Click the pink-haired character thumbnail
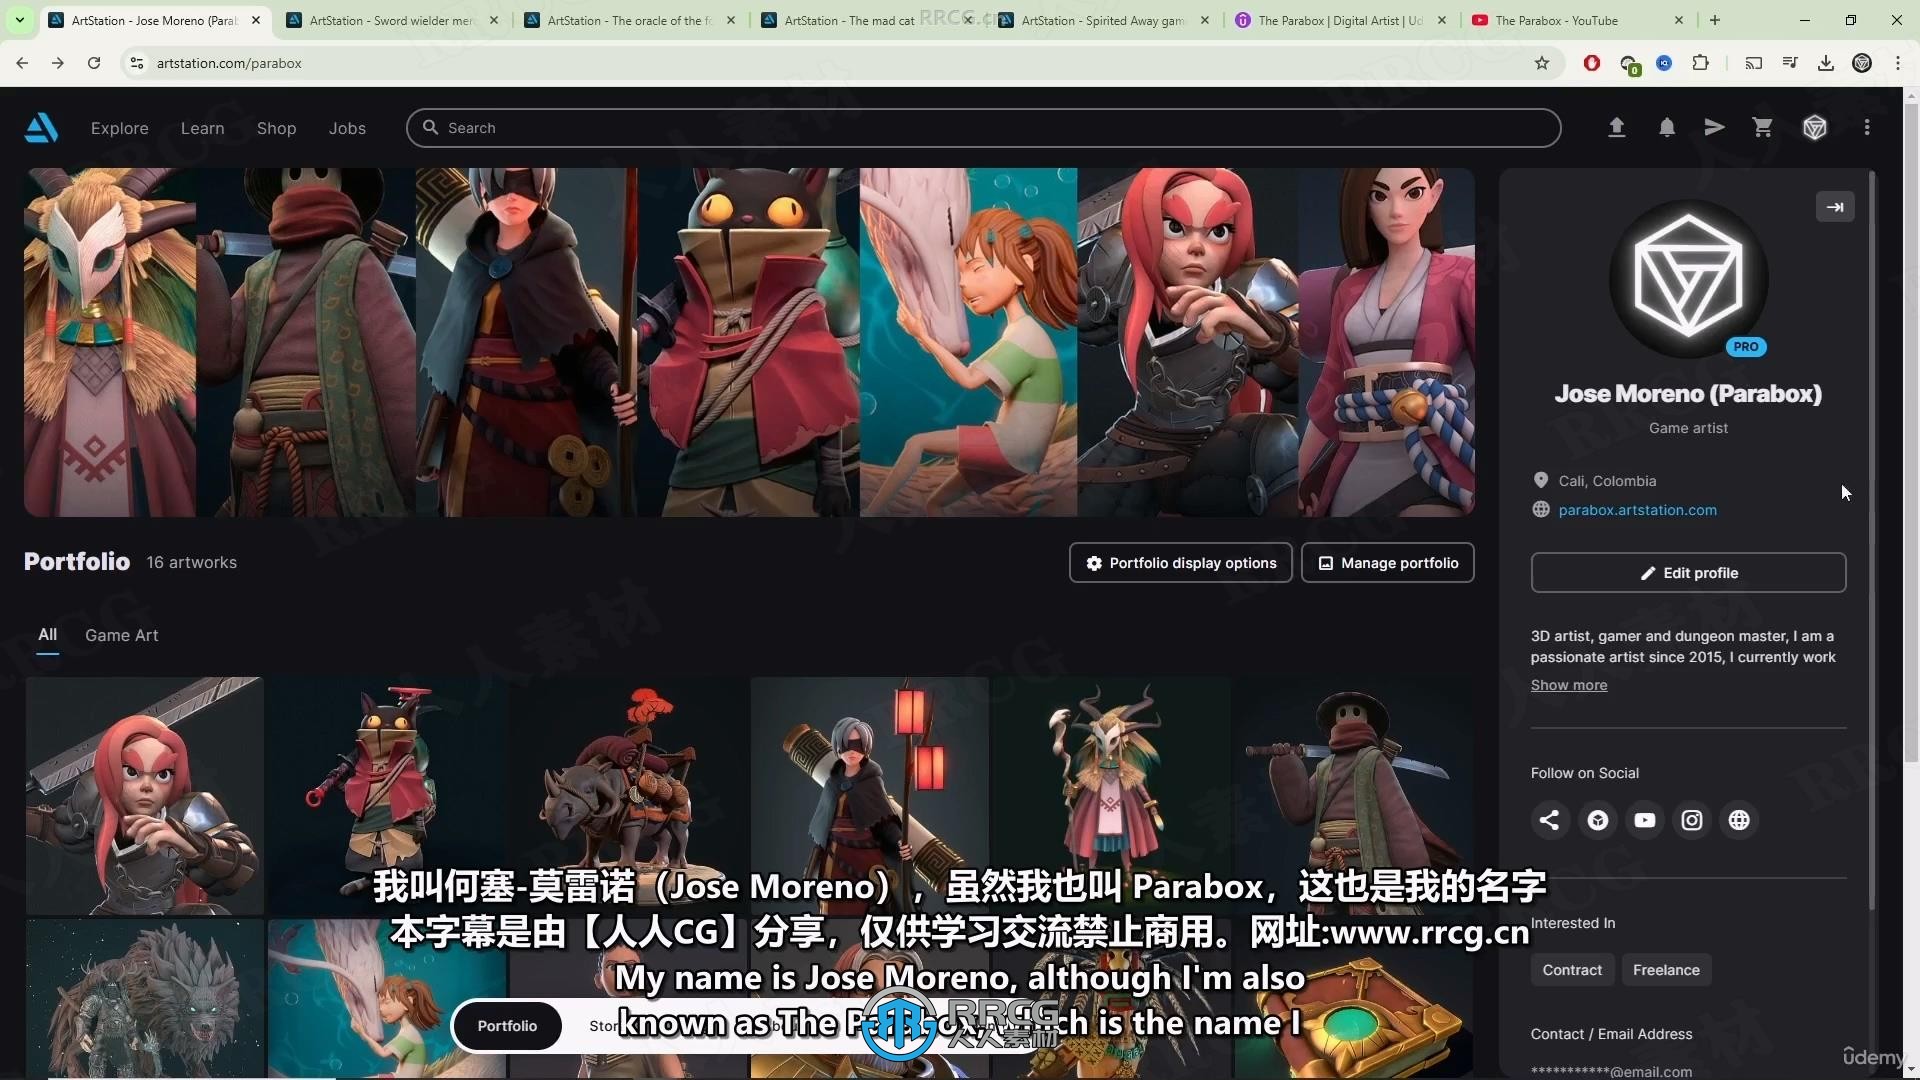Screen dimensions: 1920x1080 click(142, 791)
